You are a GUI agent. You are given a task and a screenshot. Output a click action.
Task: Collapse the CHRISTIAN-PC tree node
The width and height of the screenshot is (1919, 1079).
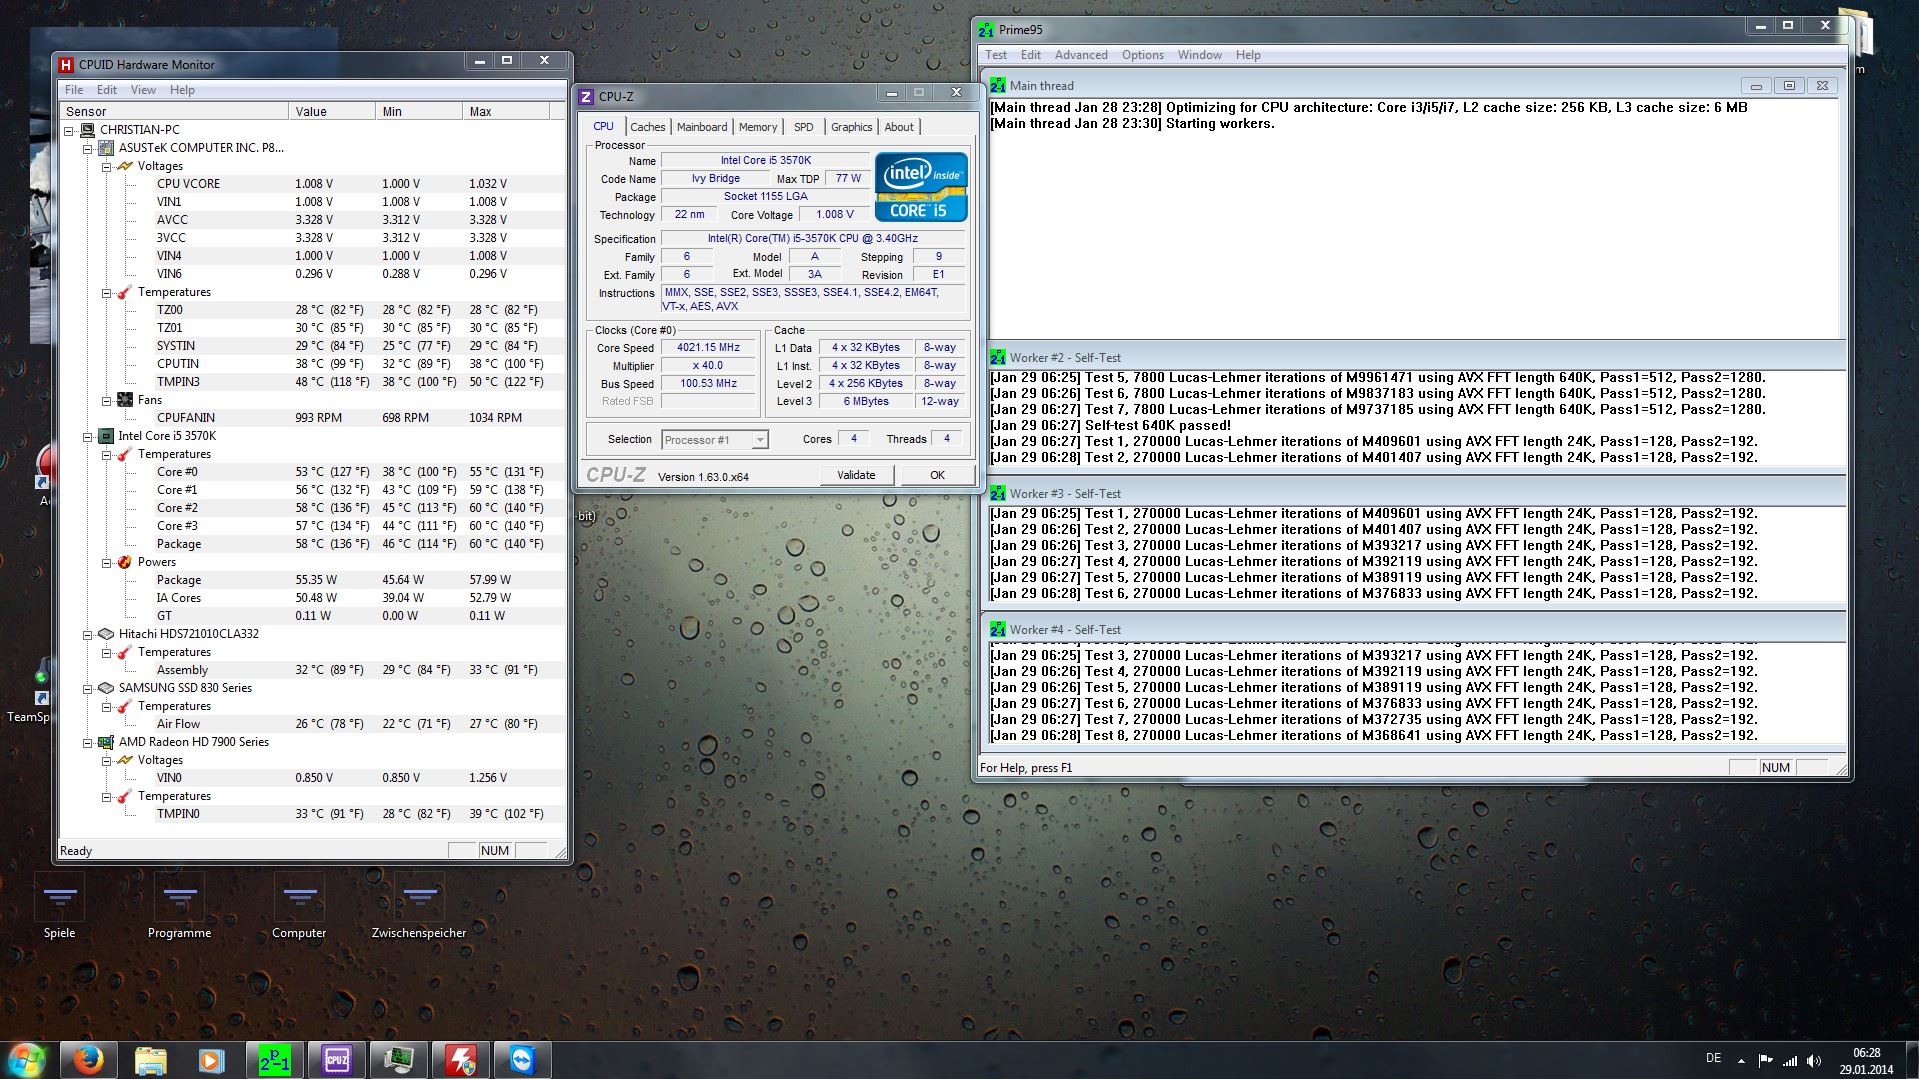point(69,130)
